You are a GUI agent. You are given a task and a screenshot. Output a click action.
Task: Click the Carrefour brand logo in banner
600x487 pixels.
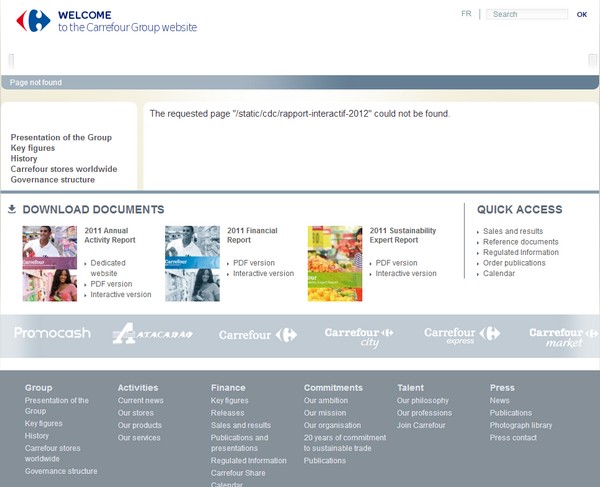pyautogui.click(x=258, y=335)
